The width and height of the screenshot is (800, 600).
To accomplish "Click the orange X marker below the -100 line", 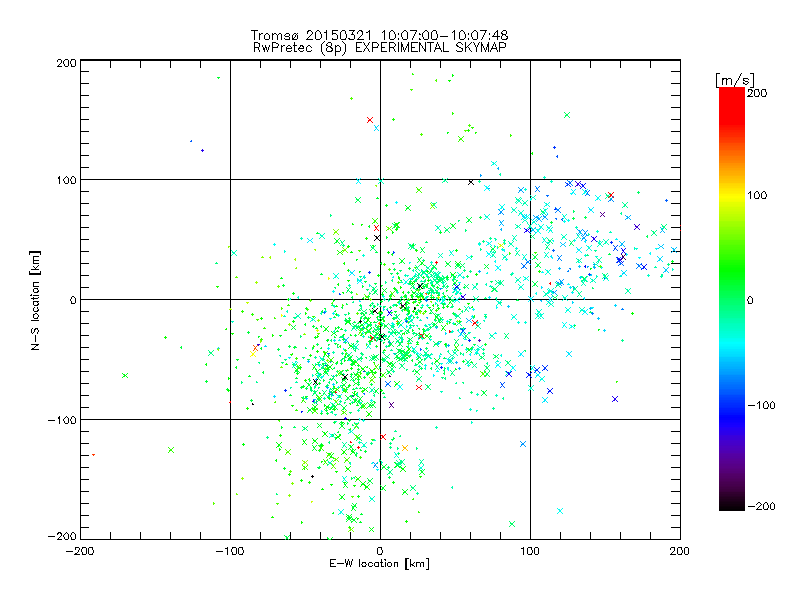I will click(x=405, y=448).
